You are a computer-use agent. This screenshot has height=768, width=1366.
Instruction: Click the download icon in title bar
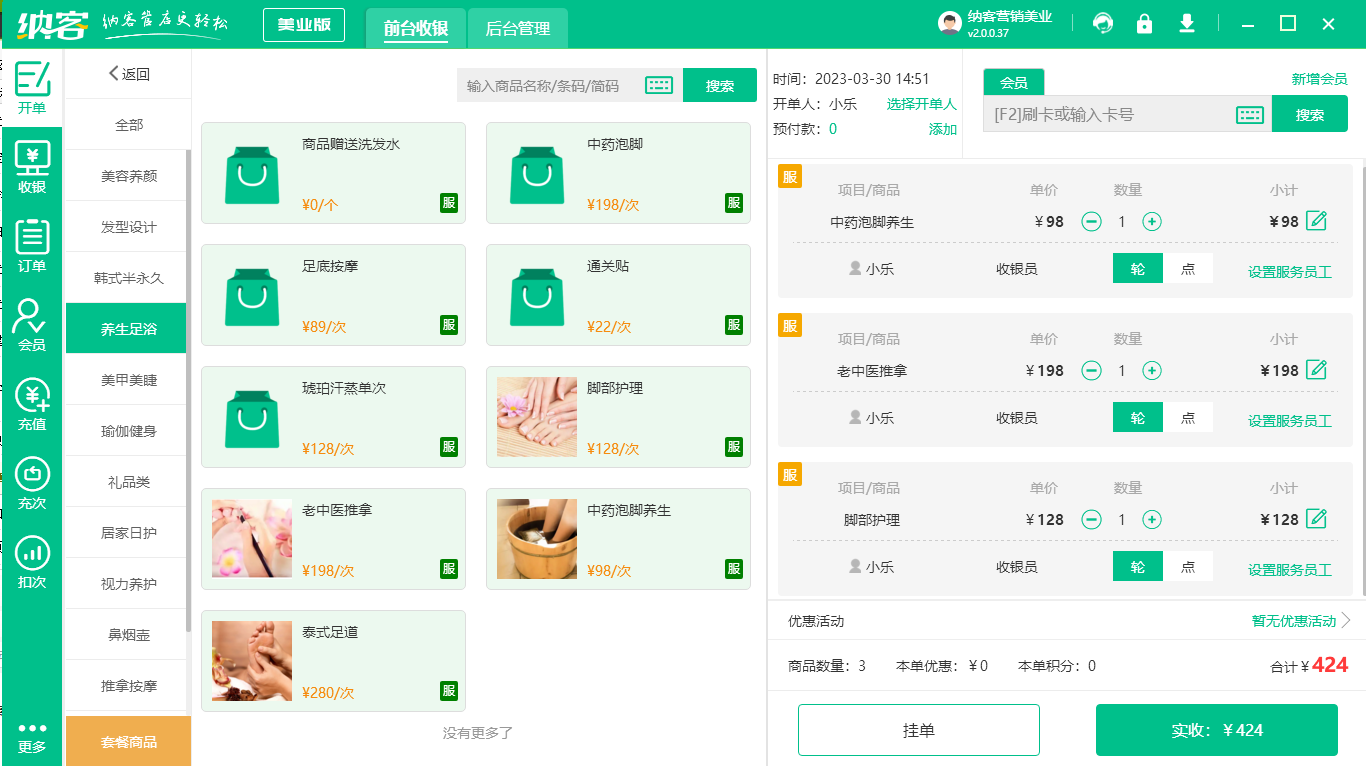[1187, 24]
